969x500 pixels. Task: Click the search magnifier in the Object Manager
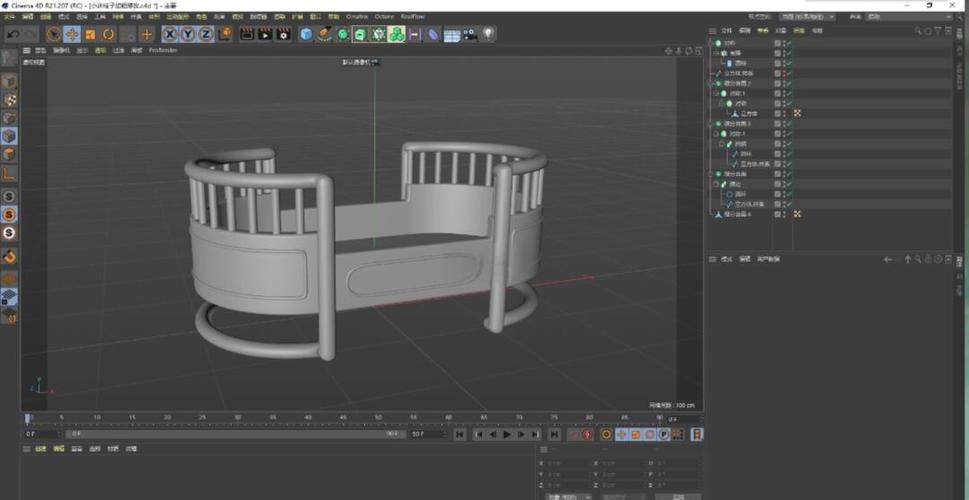click(918, 30)
